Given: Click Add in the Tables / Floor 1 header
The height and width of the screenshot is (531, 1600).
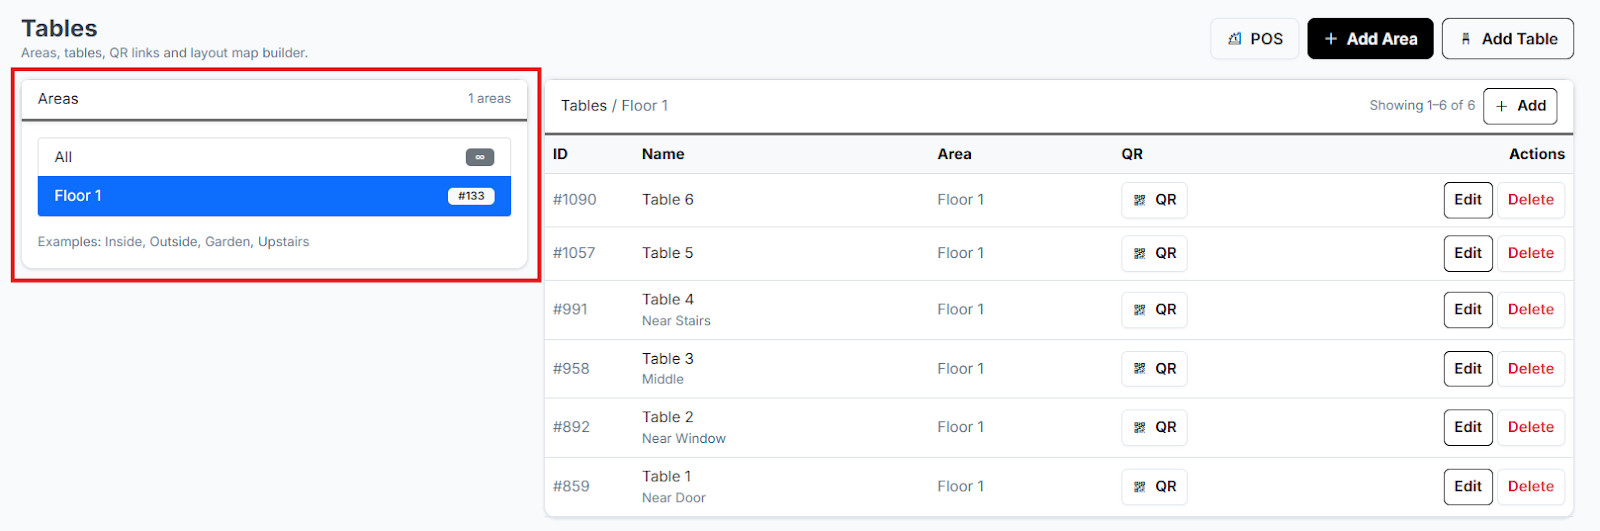Looking at the screenshot, I should [1520, 106].
